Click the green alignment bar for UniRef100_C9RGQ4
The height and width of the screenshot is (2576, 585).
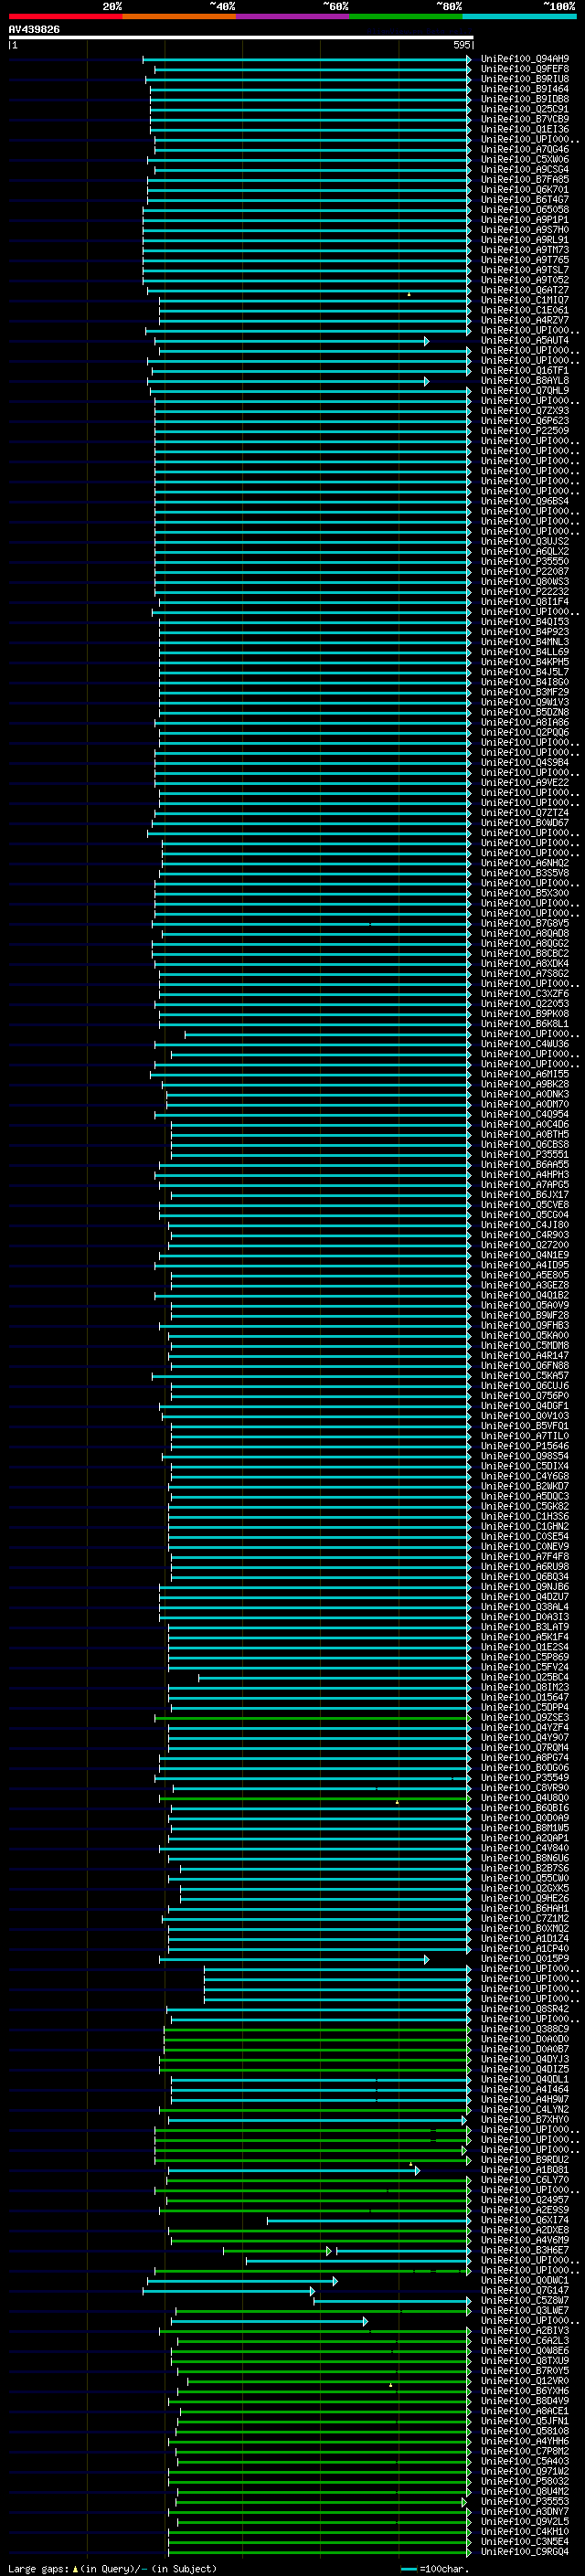320,2551
